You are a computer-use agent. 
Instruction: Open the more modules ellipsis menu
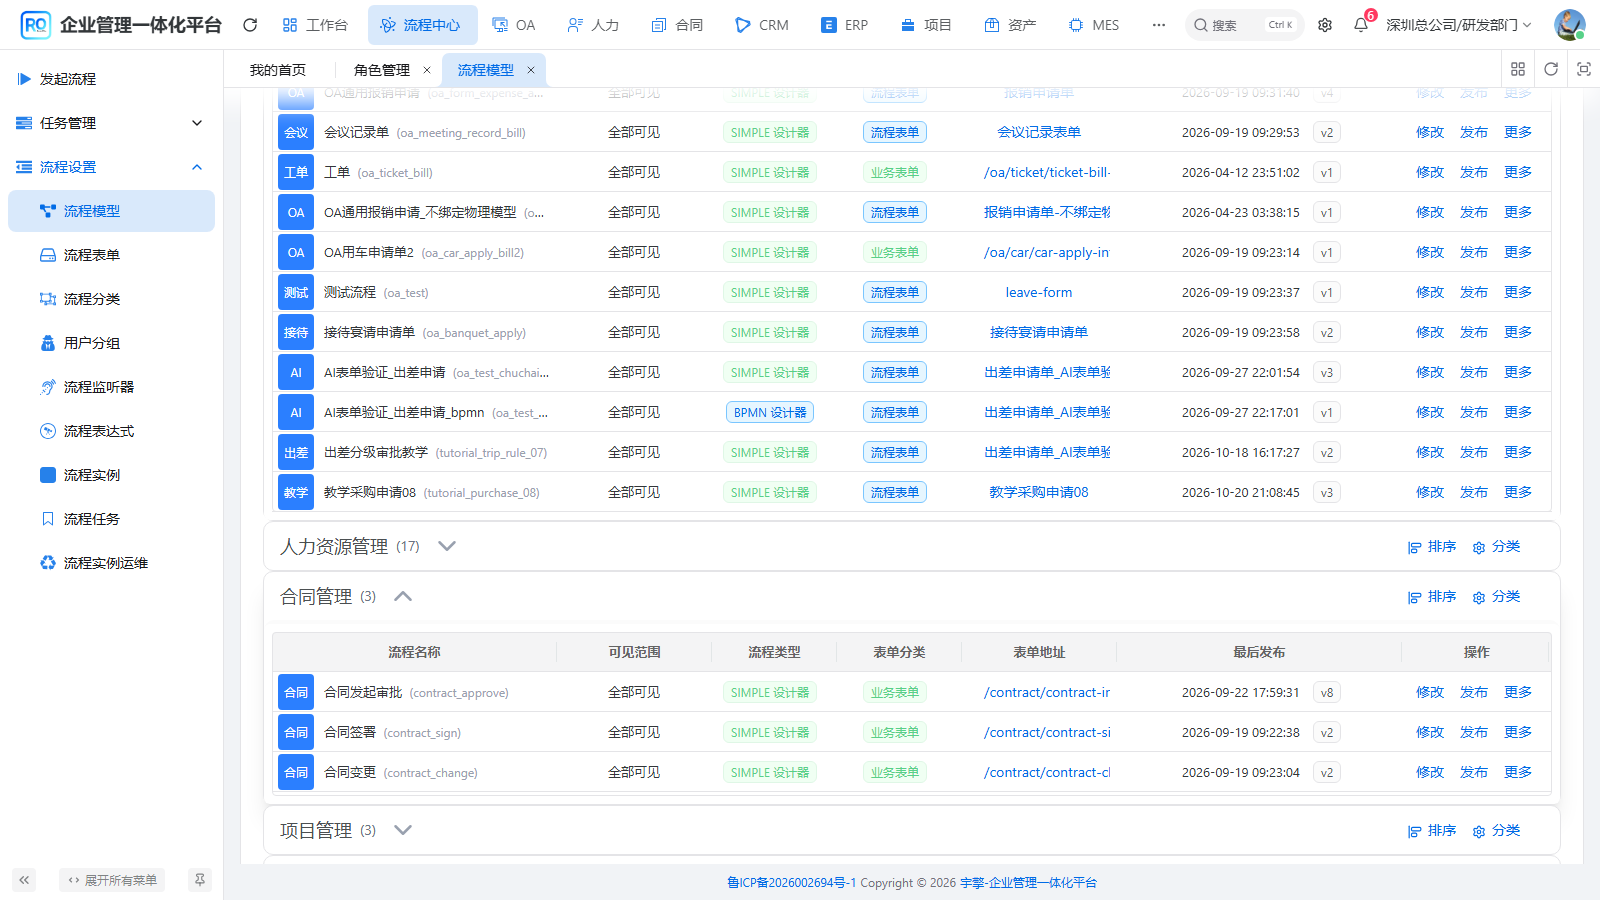coord(1158,25)
